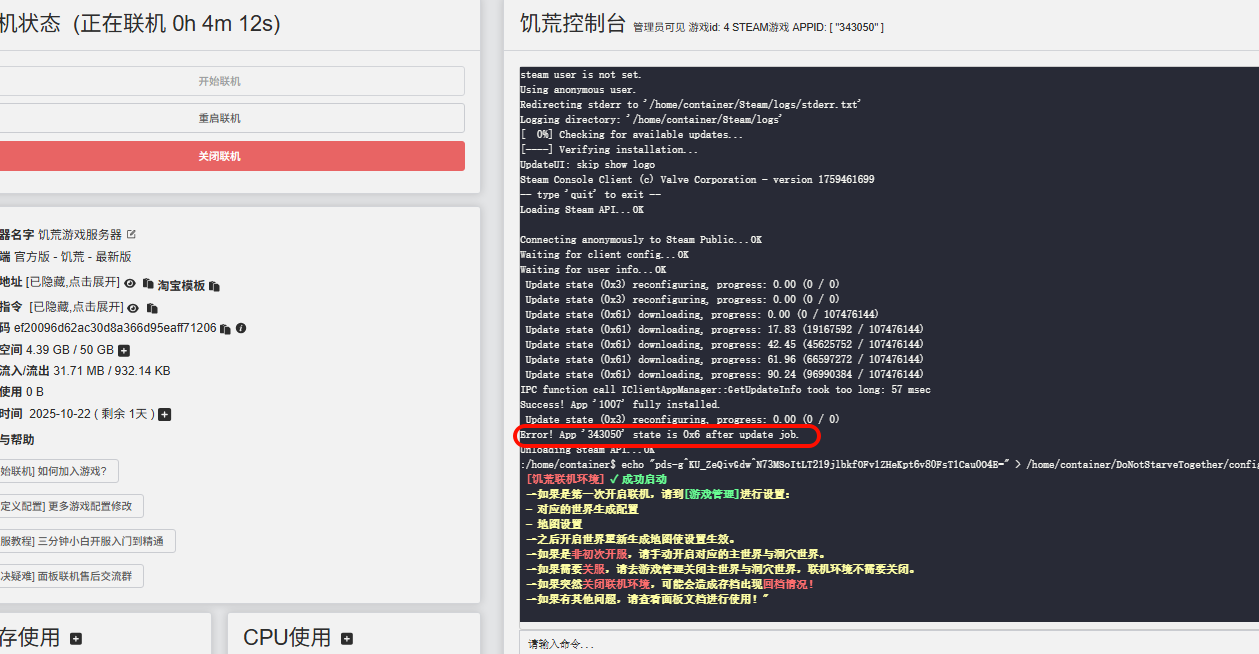Expand disk space with plus next to 50 GB
Image resolution: width=1259 pixels, height=654 pixels.
(x=124, y=350)
